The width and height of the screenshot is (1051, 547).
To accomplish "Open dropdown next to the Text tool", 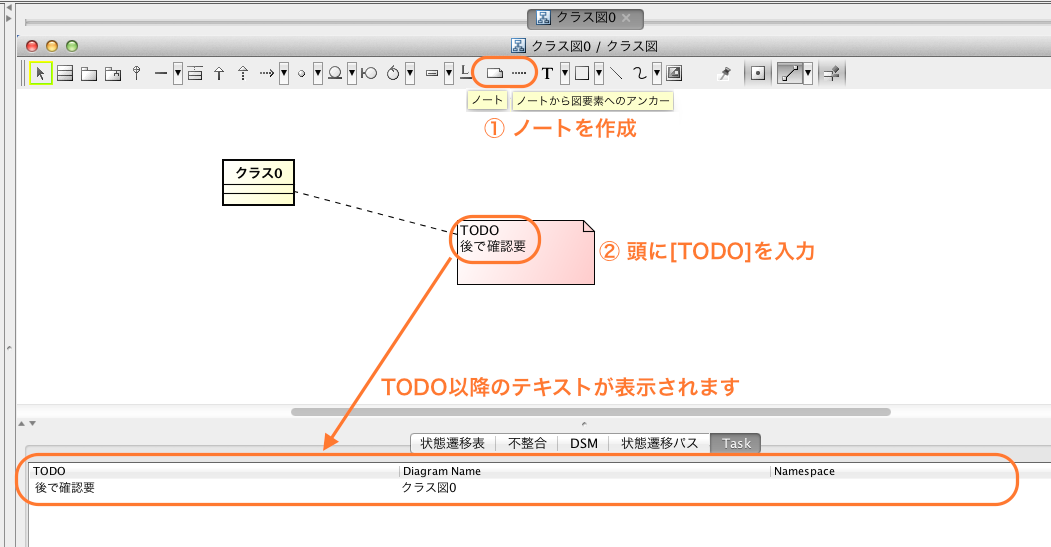I will (x=564, y=73).
